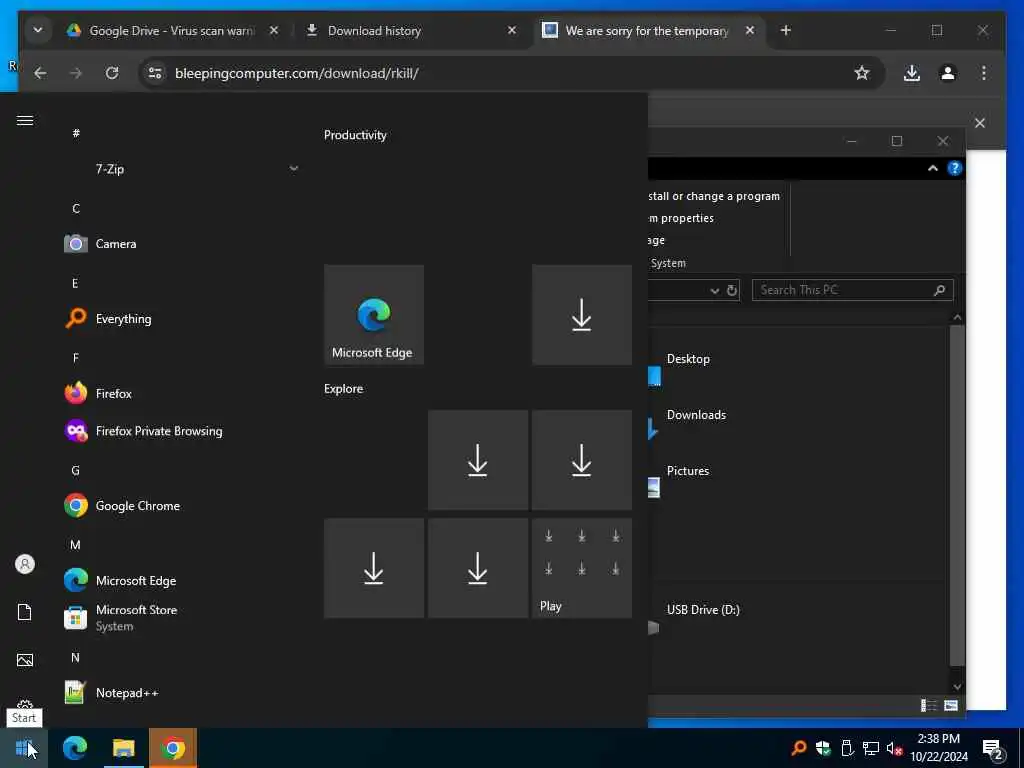The image size is (1024, 768).
Task: Open the taskbar clock showing 2:38 PM
Action: (939, 748)
